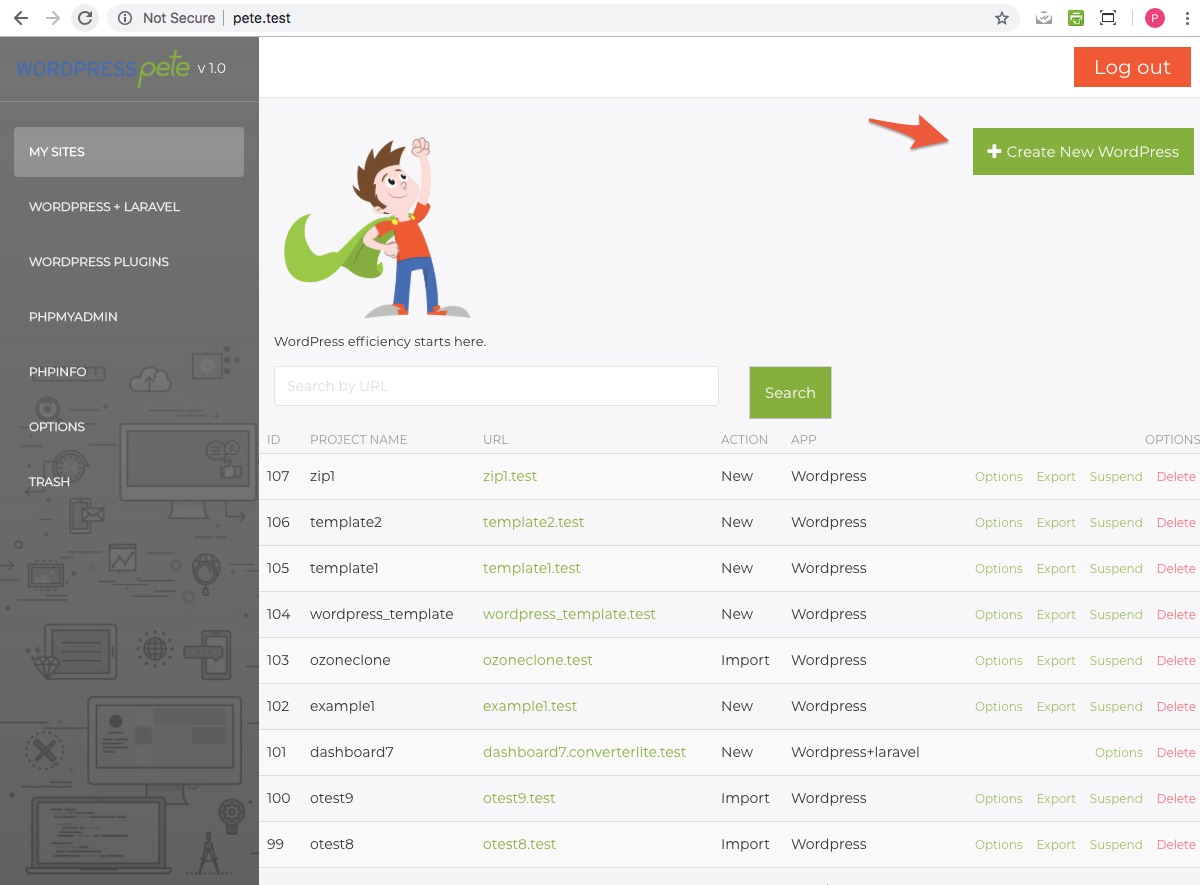
Task: Click the Wordpress+laravel app cell
Action: tap(855, 752)
